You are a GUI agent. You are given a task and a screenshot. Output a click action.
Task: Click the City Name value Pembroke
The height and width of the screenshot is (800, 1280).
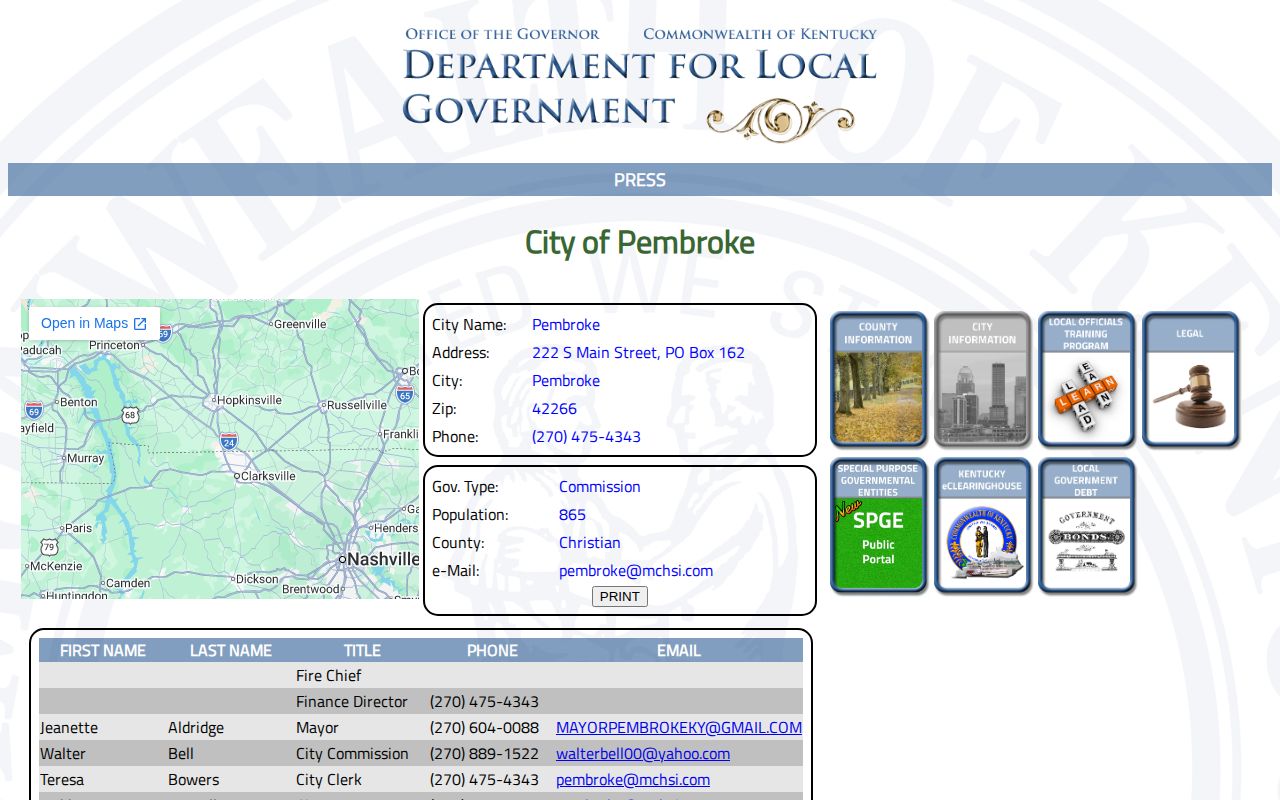[x=566, y=325]
